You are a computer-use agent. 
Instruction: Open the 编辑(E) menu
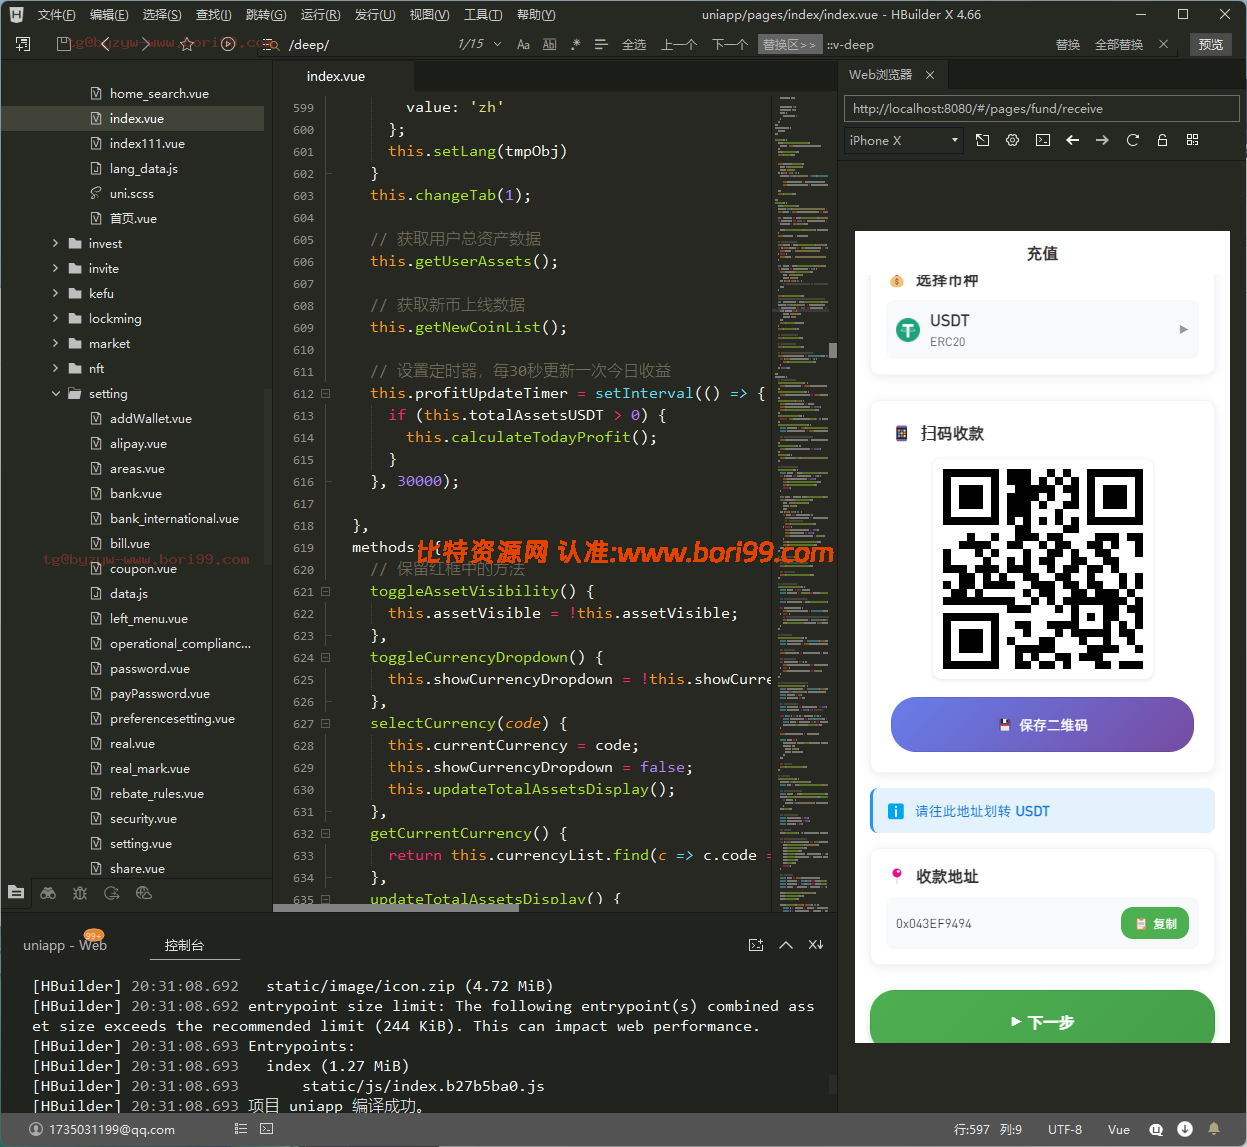109,14
